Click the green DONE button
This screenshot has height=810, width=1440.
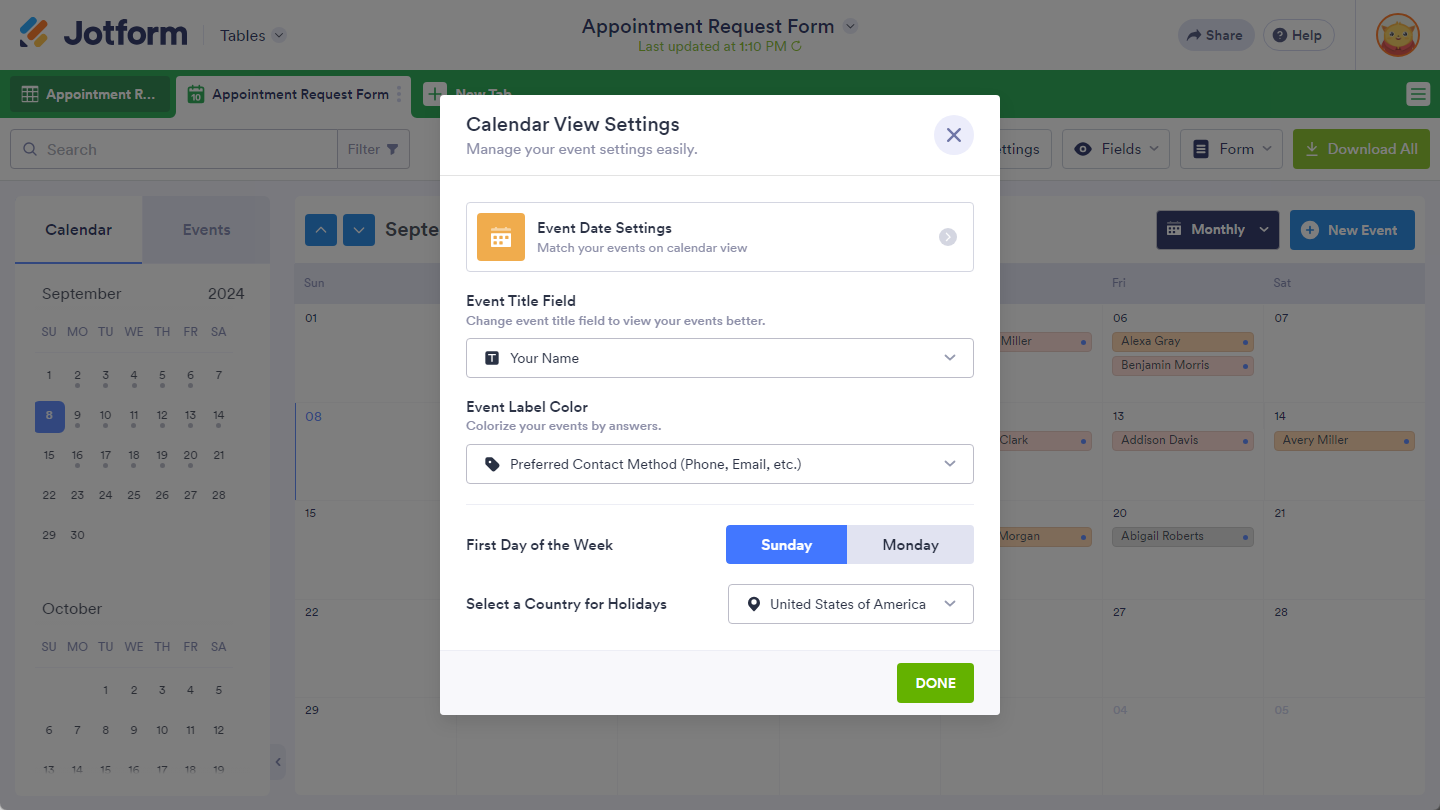point(935,683)
